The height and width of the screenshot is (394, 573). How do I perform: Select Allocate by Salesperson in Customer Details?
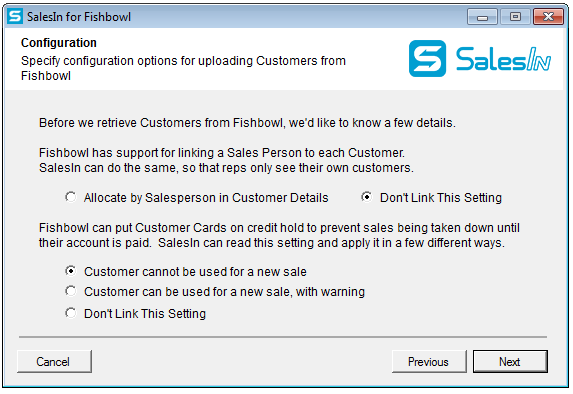(x=197, y=197)
